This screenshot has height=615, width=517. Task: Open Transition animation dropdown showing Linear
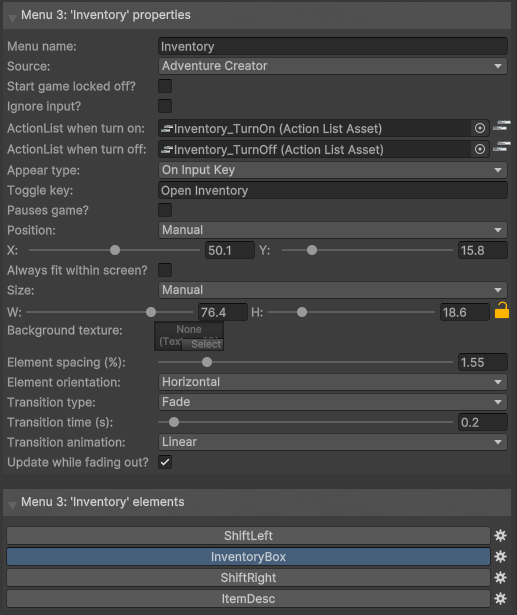[333, 442]
